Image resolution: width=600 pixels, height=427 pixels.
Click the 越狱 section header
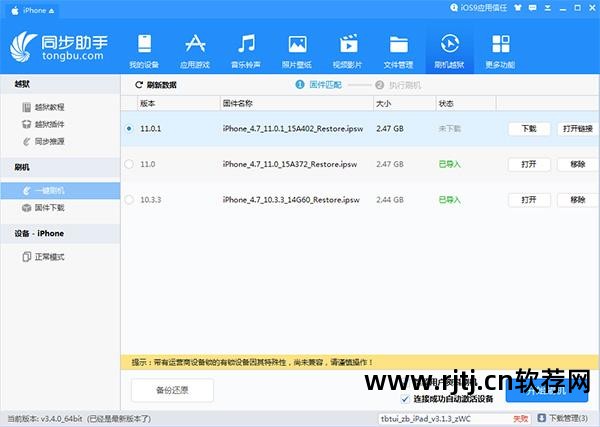pyautogui.click(x=60, y=85)
